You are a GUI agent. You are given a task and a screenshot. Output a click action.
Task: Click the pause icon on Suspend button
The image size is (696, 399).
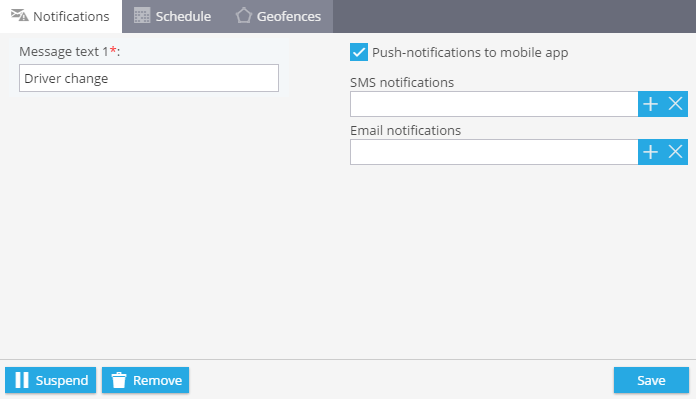pos(22,380)
